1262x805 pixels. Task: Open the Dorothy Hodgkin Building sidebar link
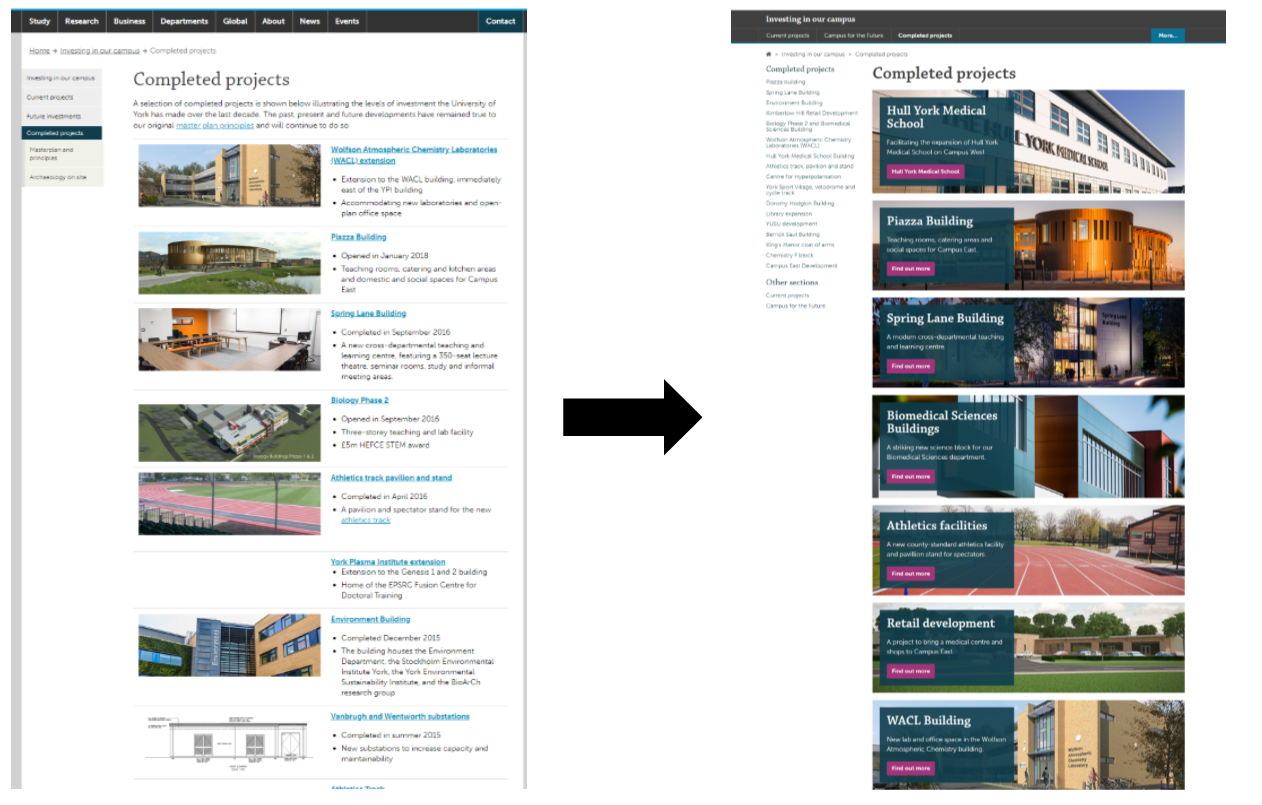pyautogui.click(x=800, y=203)
